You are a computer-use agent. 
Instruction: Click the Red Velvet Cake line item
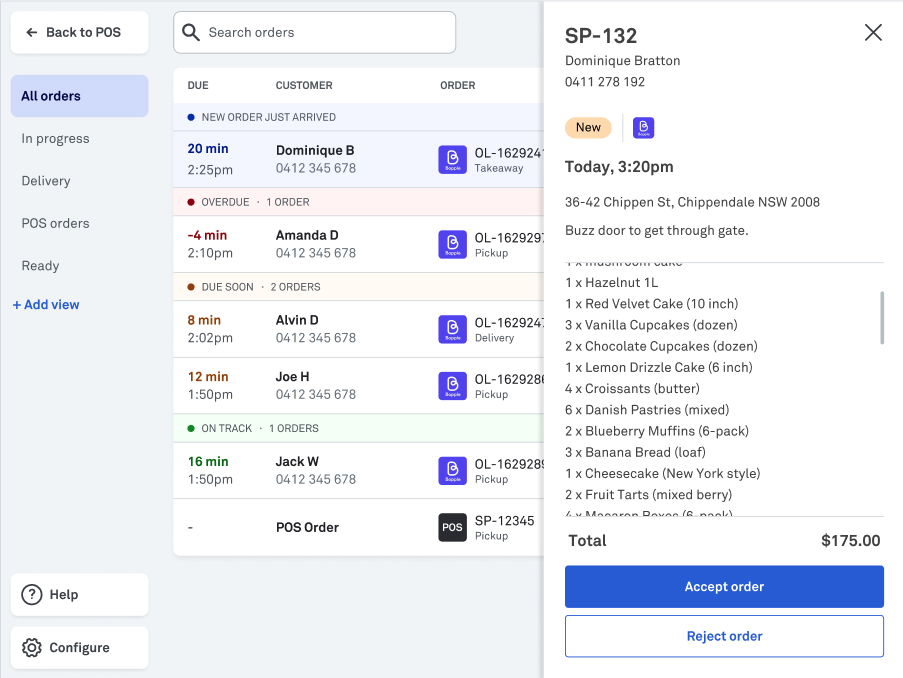click(651, 304)
